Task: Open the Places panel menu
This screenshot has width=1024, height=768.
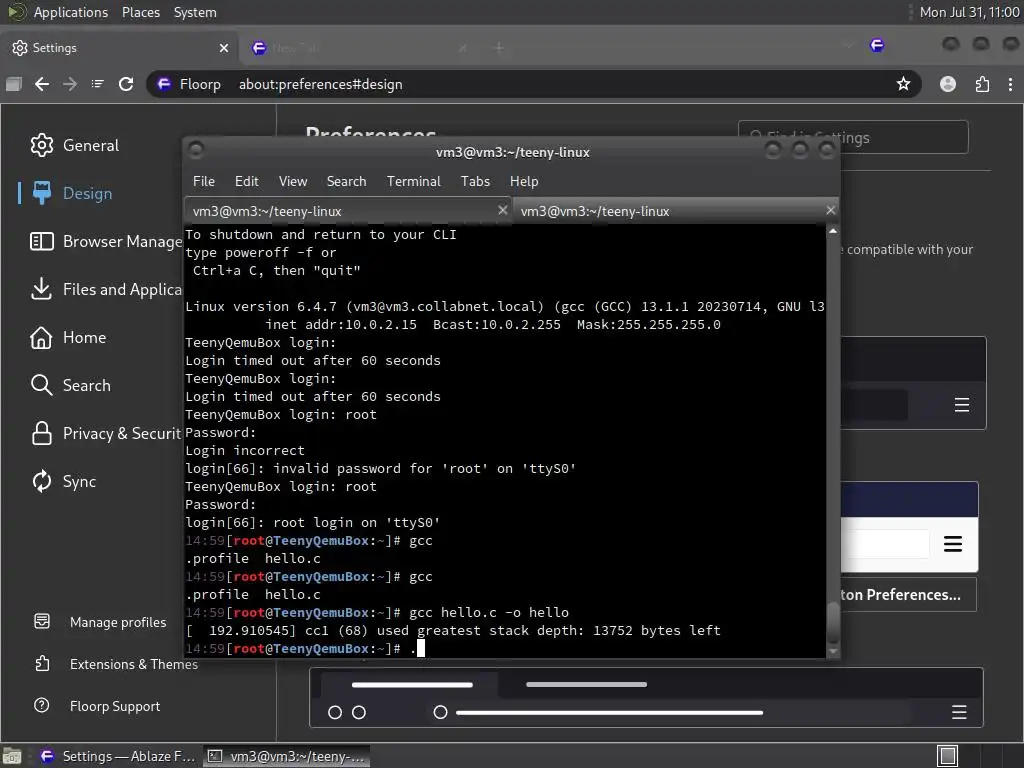Action: click(x=140, y=12)
